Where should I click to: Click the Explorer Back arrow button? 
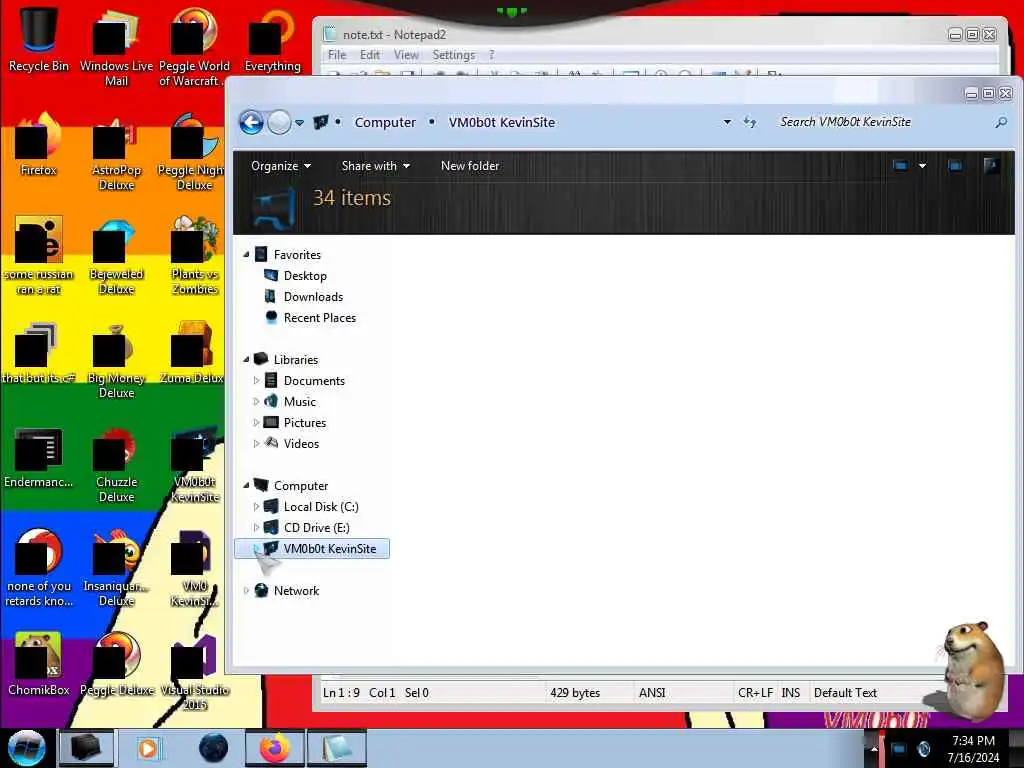click(251, 122)
